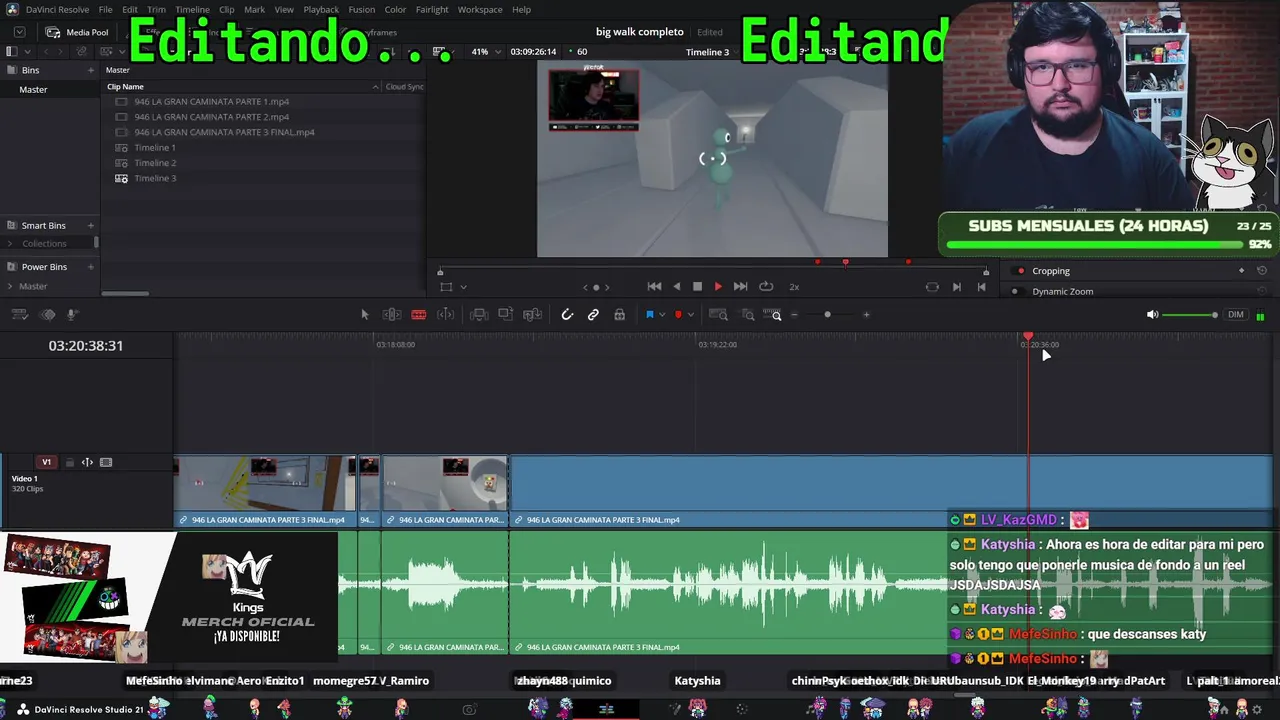
Task: Adjust the timeline zoom slider
Action: click(827, 315)
